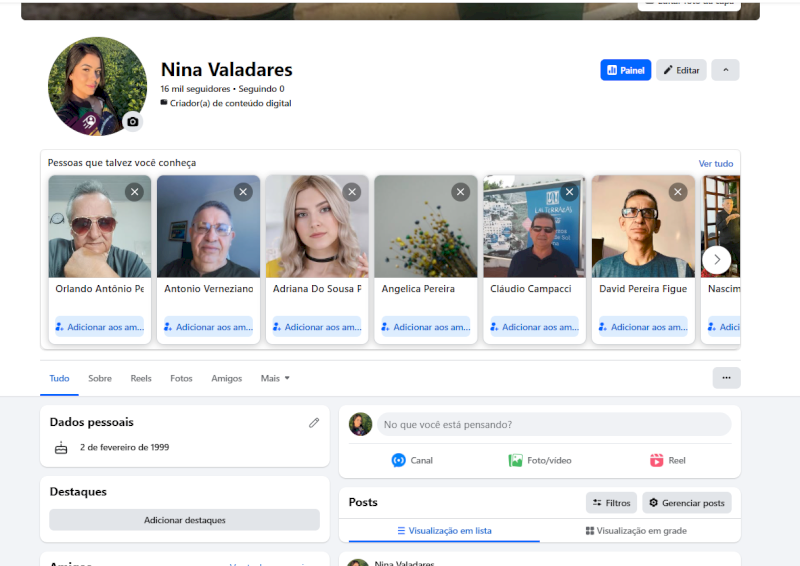Open Ver tudo suggestions link

(x=715, y=163)
